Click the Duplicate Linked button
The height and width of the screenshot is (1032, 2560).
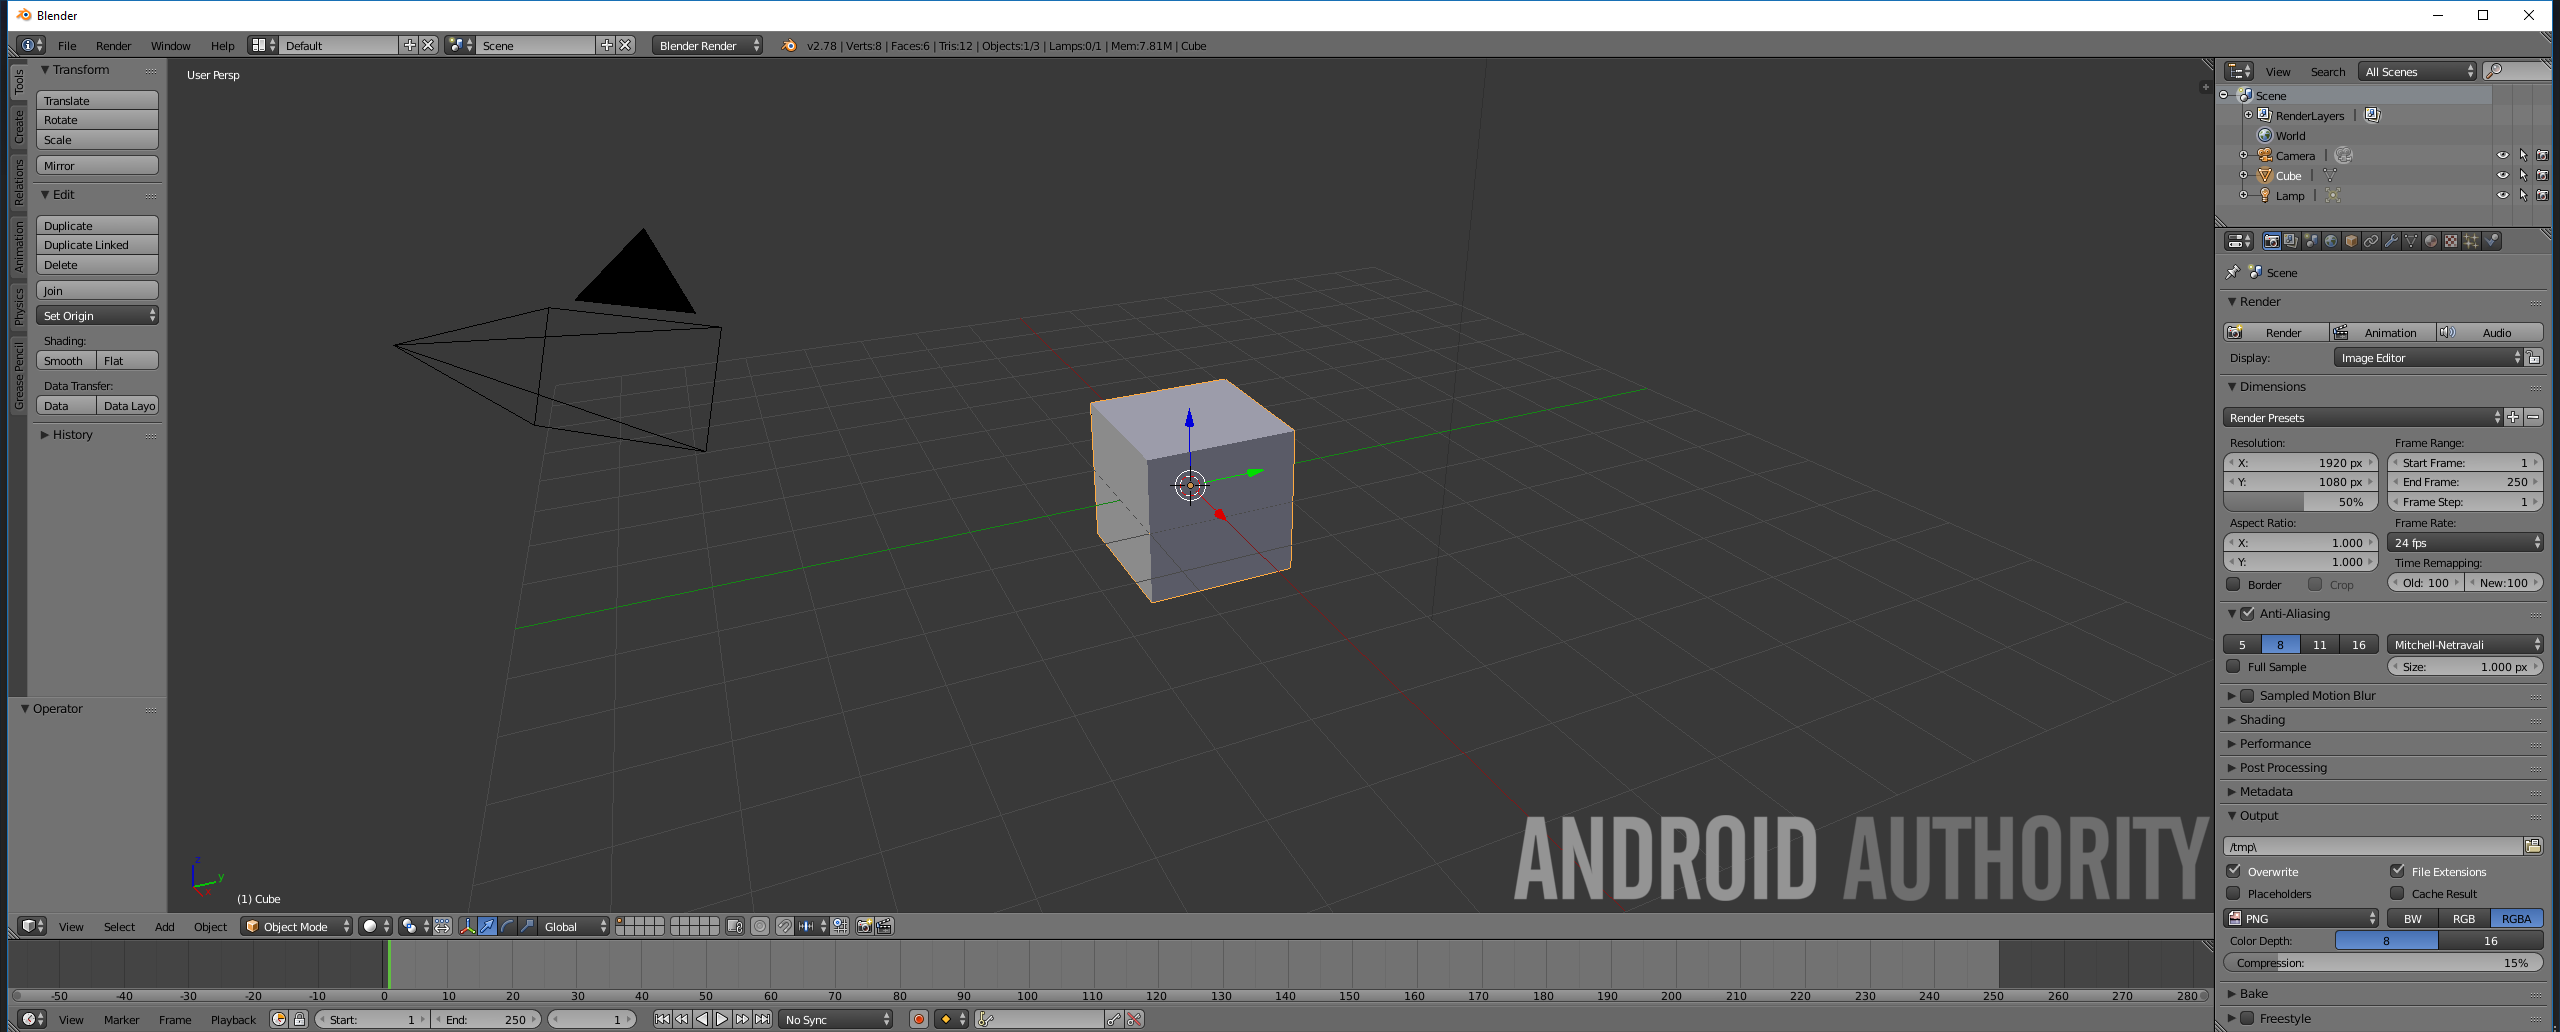(x=97, y=245)
